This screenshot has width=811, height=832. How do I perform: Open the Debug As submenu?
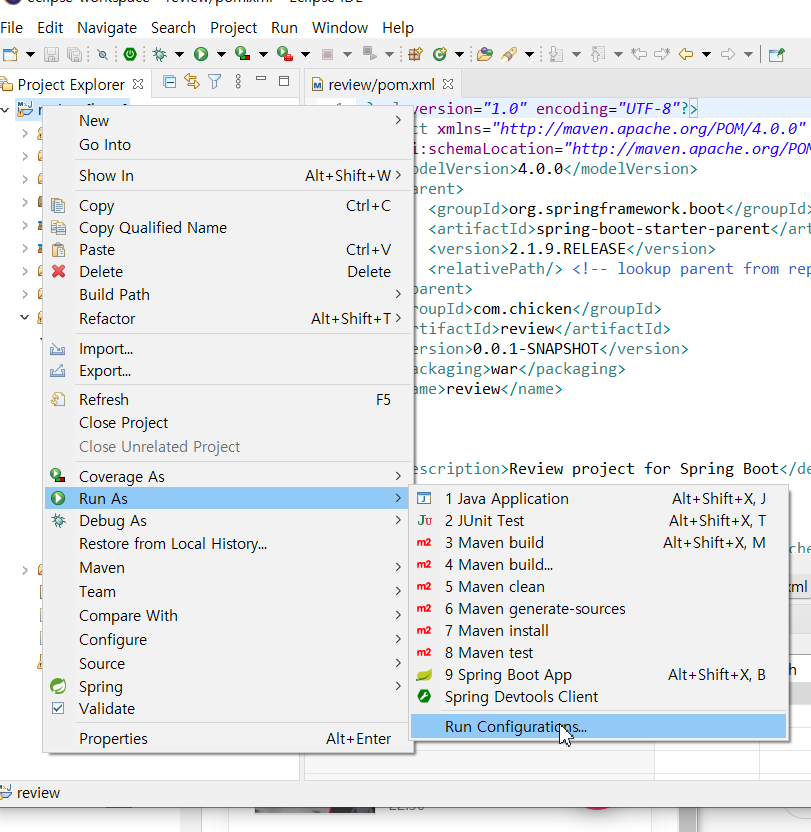pyautogui.click(x=227, y=521)
